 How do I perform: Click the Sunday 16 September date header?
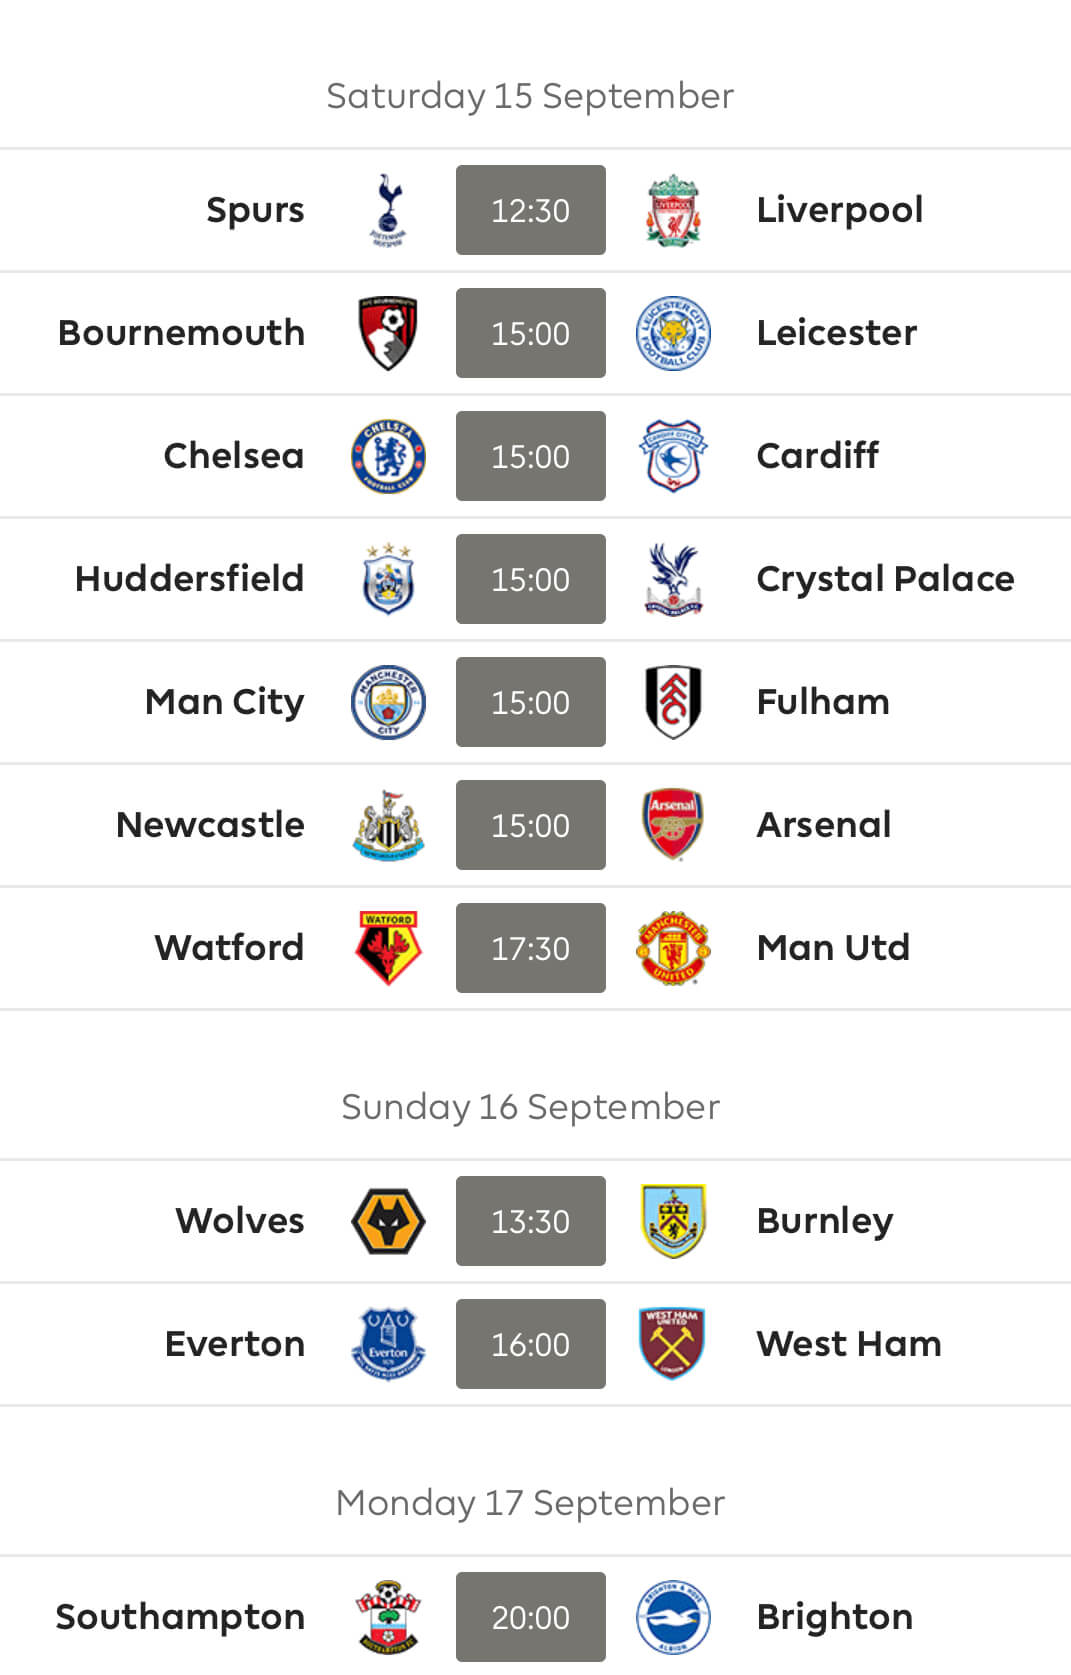coord(531,1107)
